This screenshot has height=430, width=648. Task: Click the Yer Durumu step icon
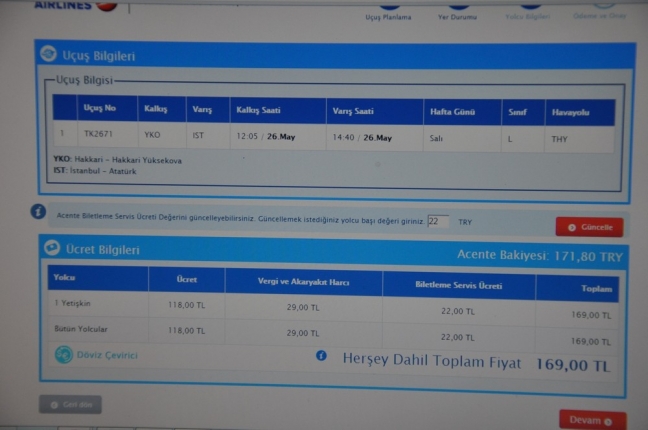point(457,5)
